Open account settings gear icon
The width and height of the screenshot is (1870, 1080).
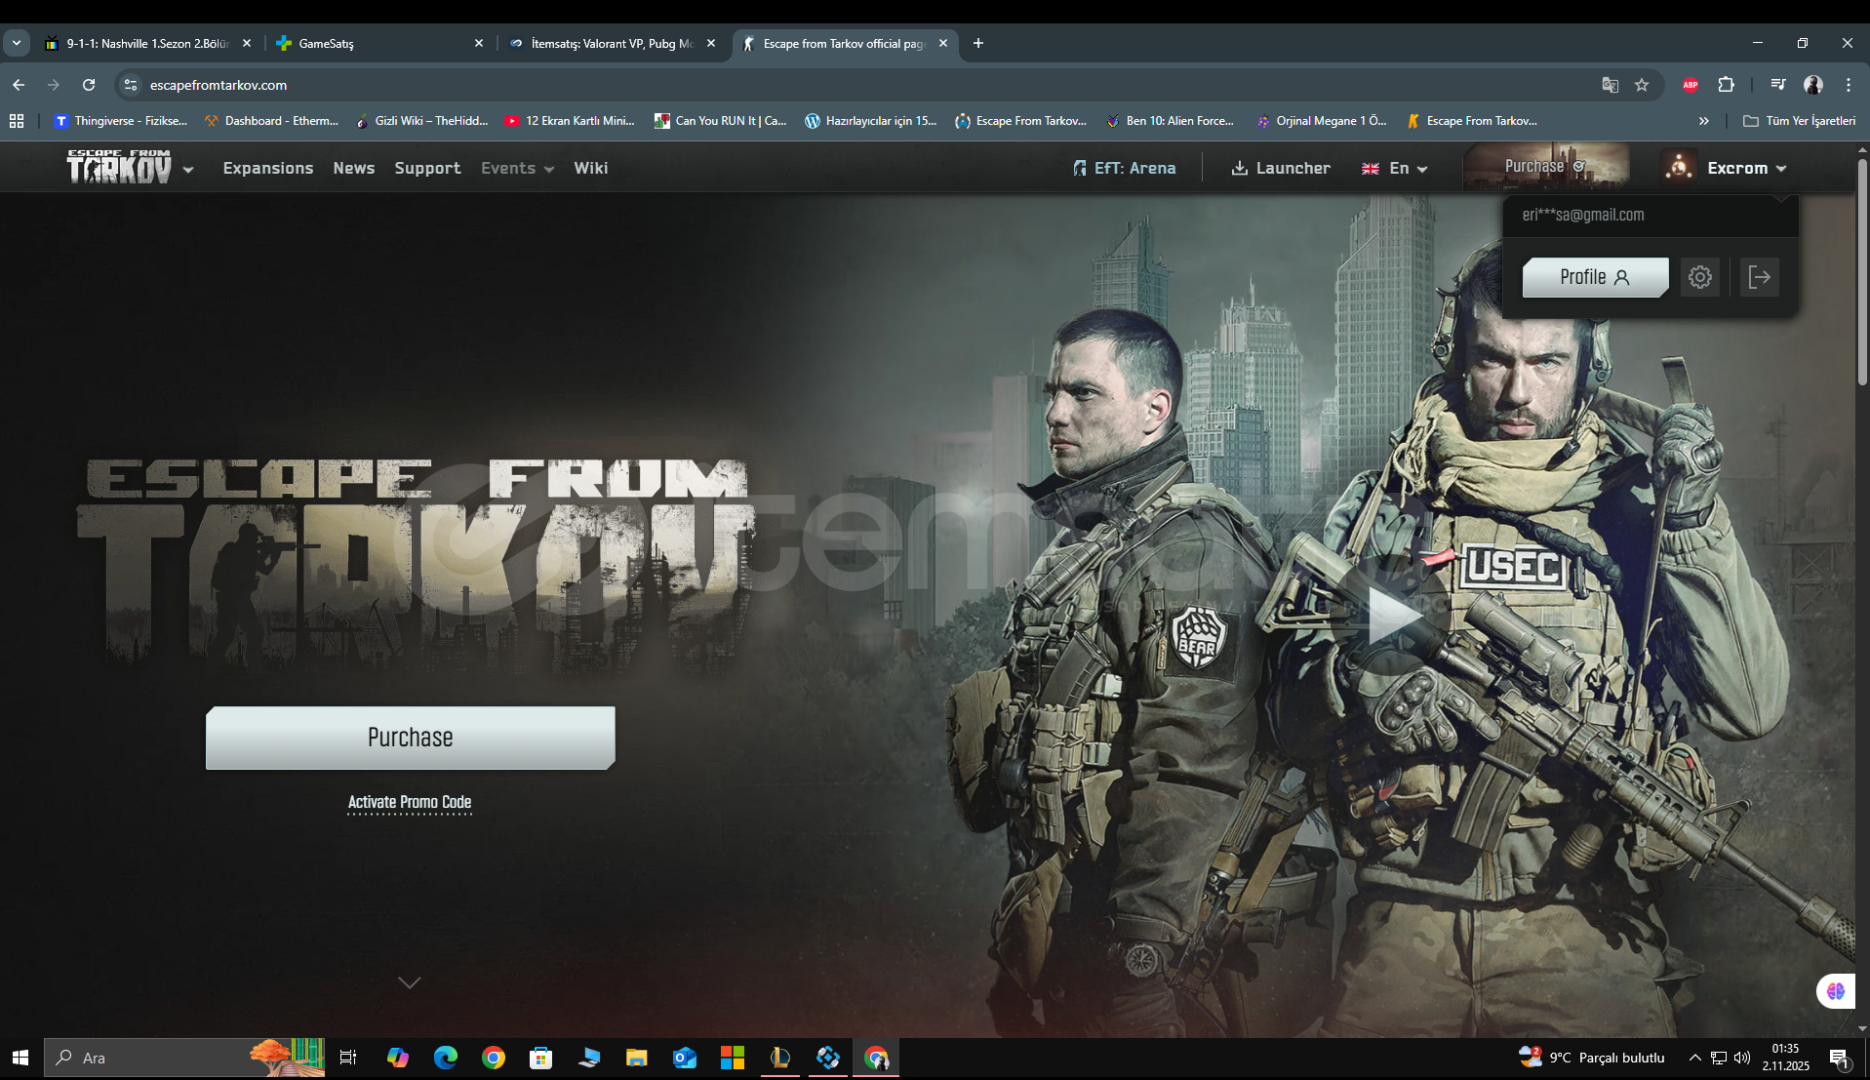point(1700,277)
